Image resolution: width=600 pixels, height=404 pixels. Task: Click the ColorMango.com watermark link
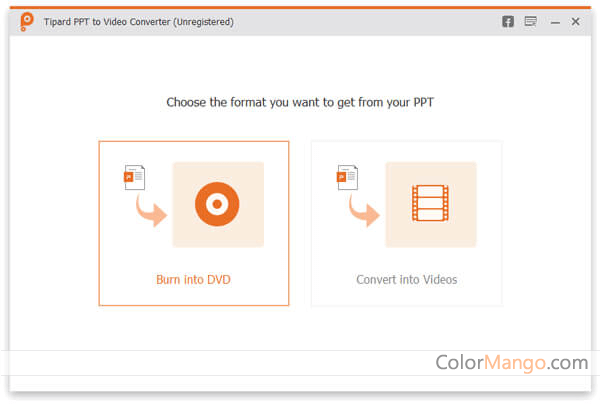click(x=512, y=362)
